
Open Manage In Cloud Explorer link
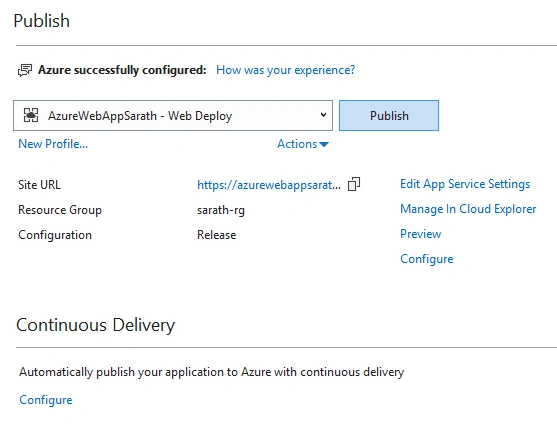(468, 209)
